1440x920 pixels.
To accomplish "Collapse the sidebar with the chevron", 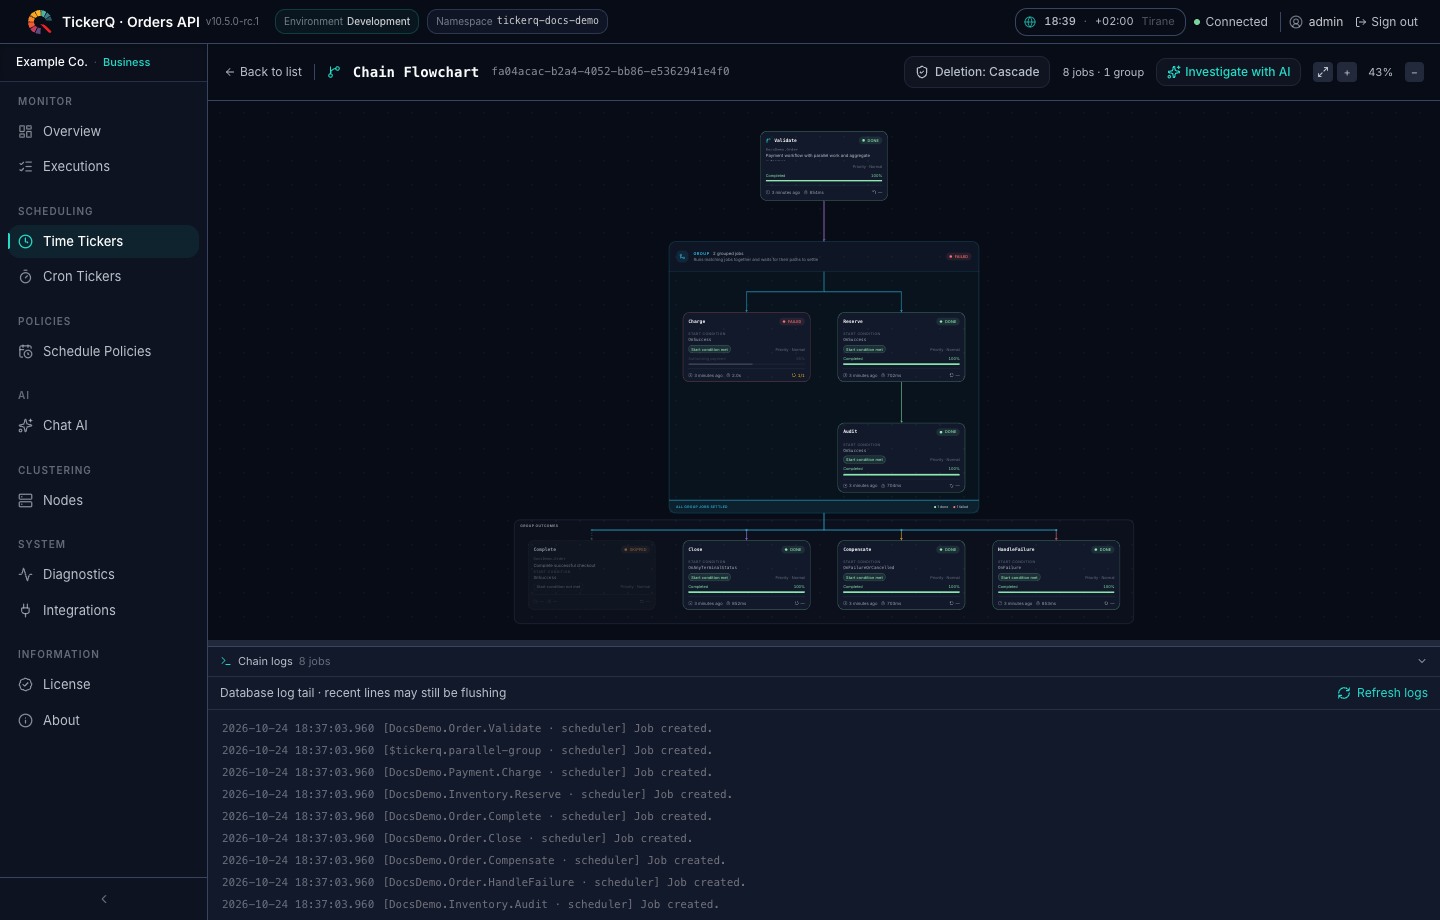I will 104,899.
